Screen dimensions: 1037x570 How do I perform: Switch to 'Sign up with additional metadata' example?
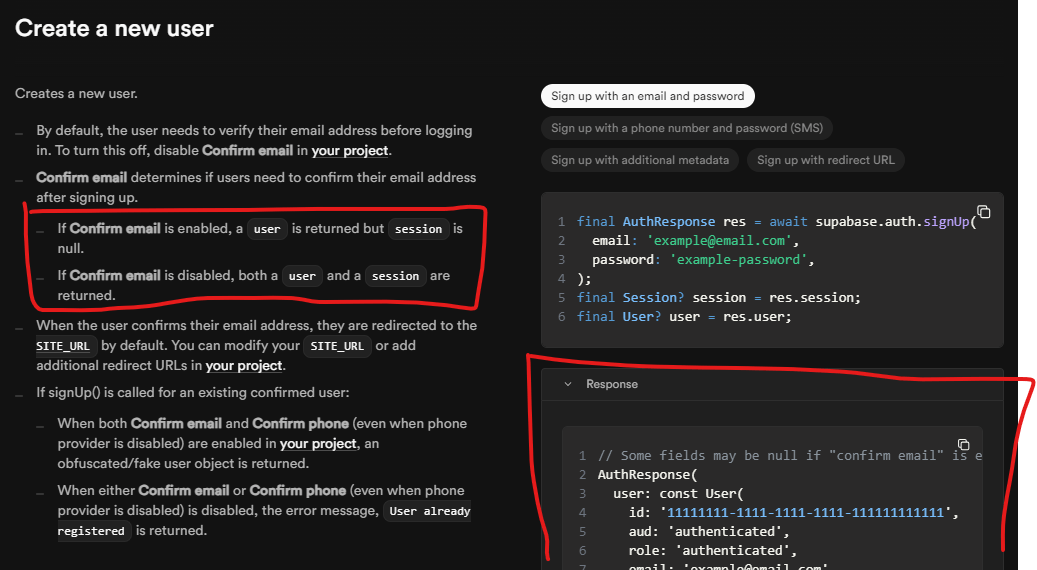(640, 160)
